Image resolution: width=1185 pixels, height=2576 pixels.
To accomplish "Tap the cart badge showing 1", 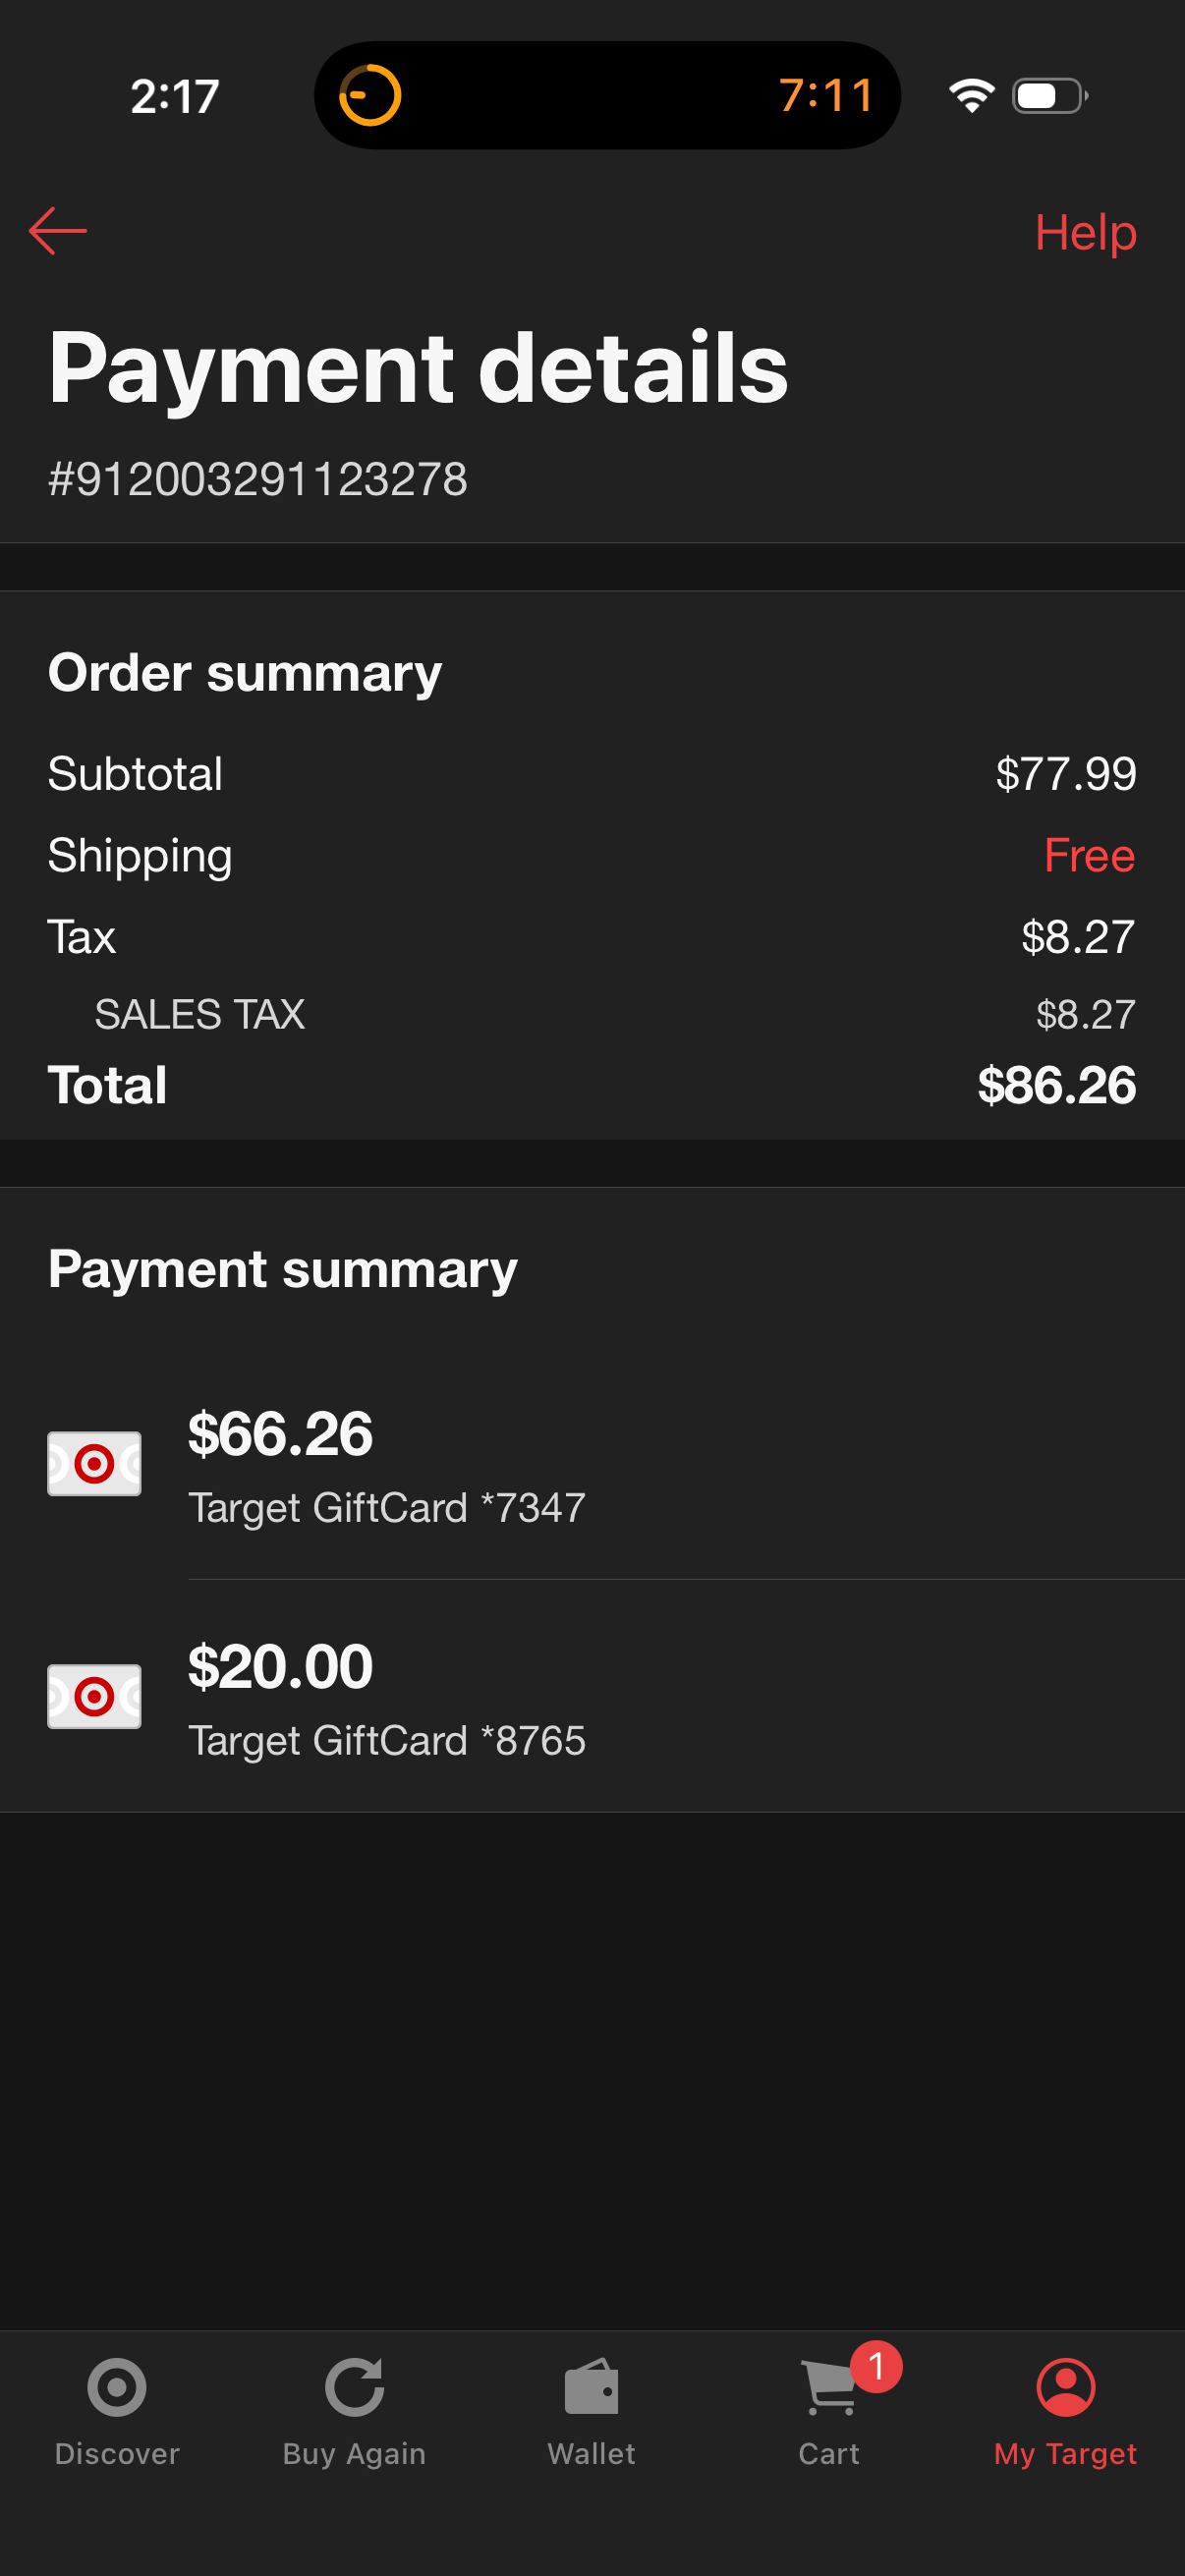I will coord(876,2366).
